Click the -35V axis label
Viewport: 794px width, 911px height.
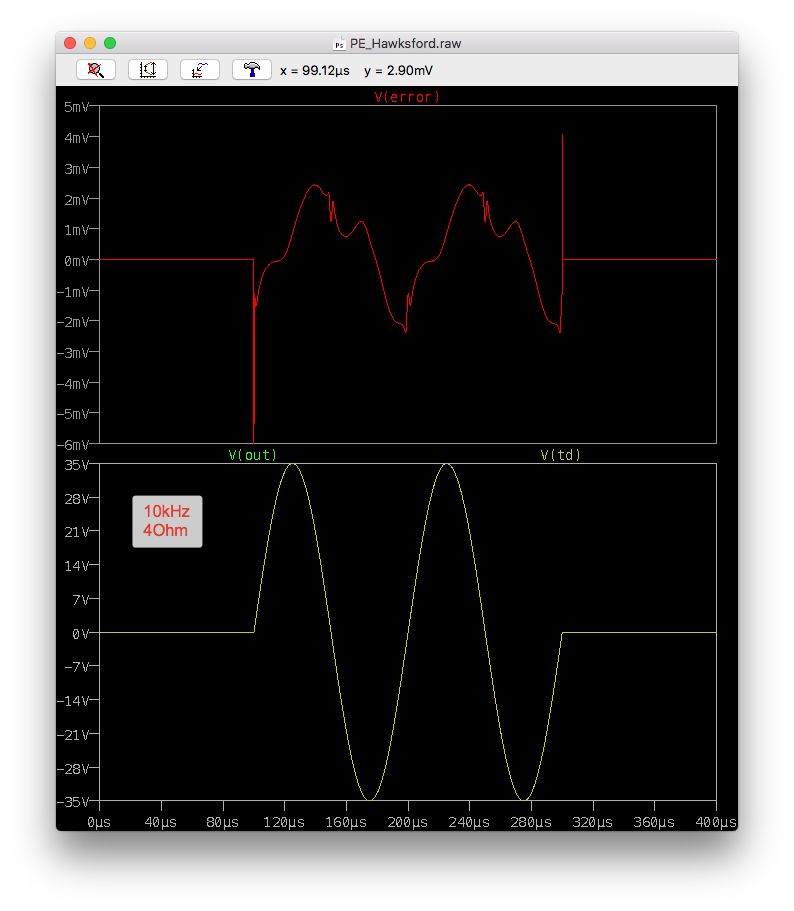pos(73,802)
